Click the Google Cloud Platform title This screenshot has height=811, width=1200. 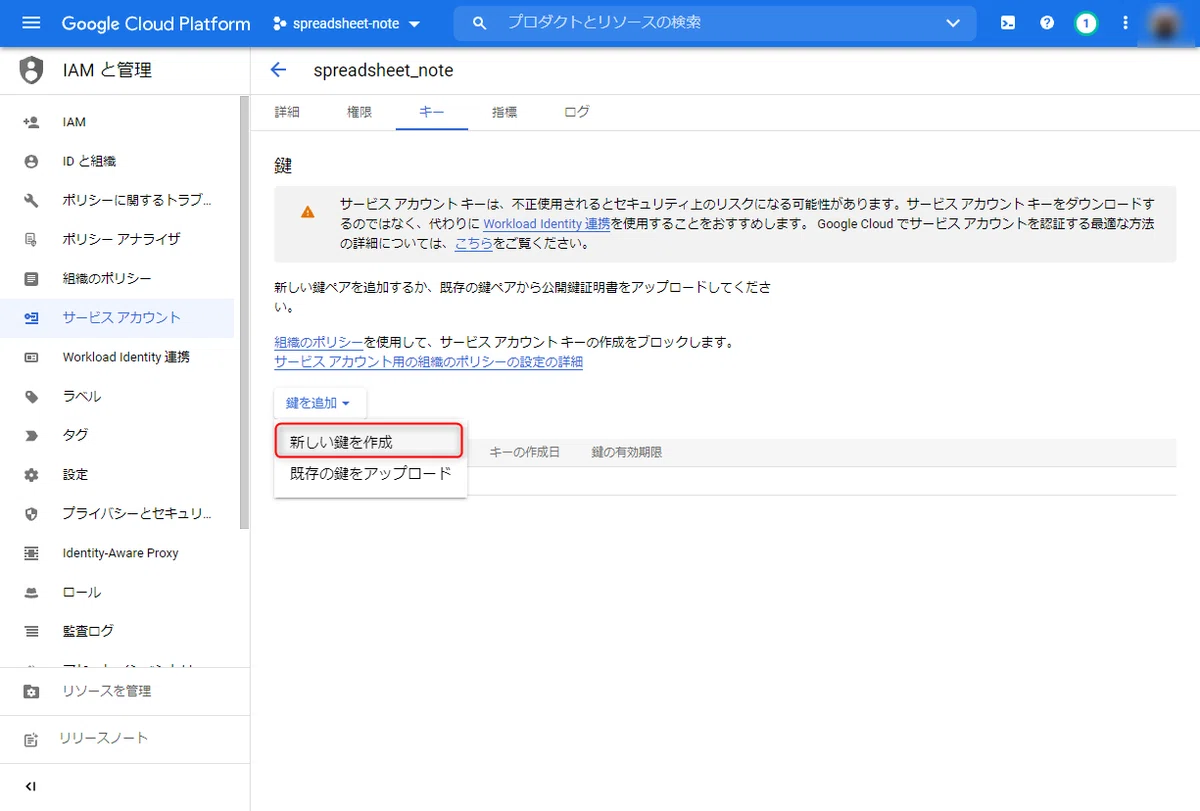point(156,23)
